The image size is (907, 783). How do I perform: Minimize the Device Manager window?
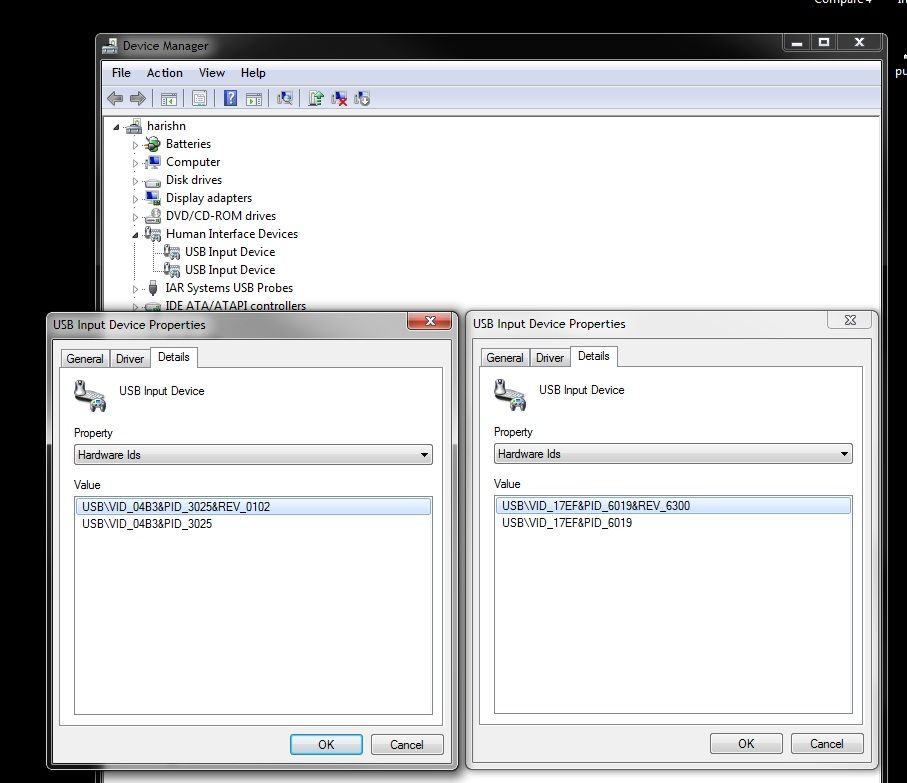pyautogui.click(x=797, y=42)
